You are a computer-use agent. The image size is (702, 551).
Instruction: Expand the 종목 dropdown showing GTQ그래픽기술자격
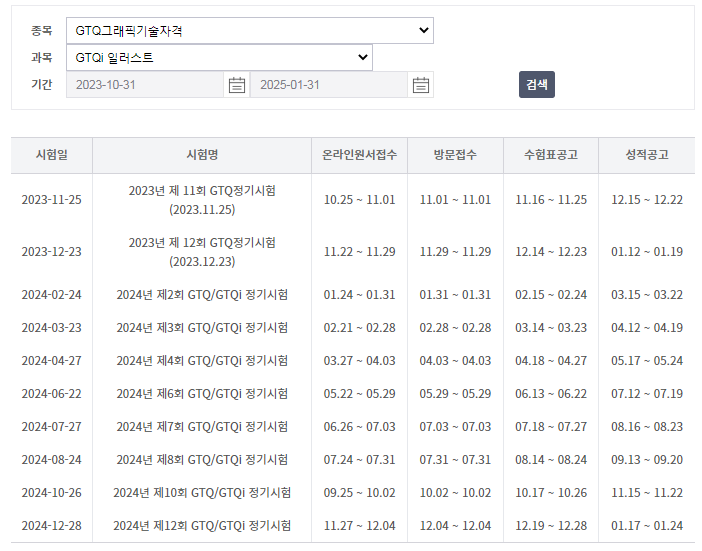[249, 31]
